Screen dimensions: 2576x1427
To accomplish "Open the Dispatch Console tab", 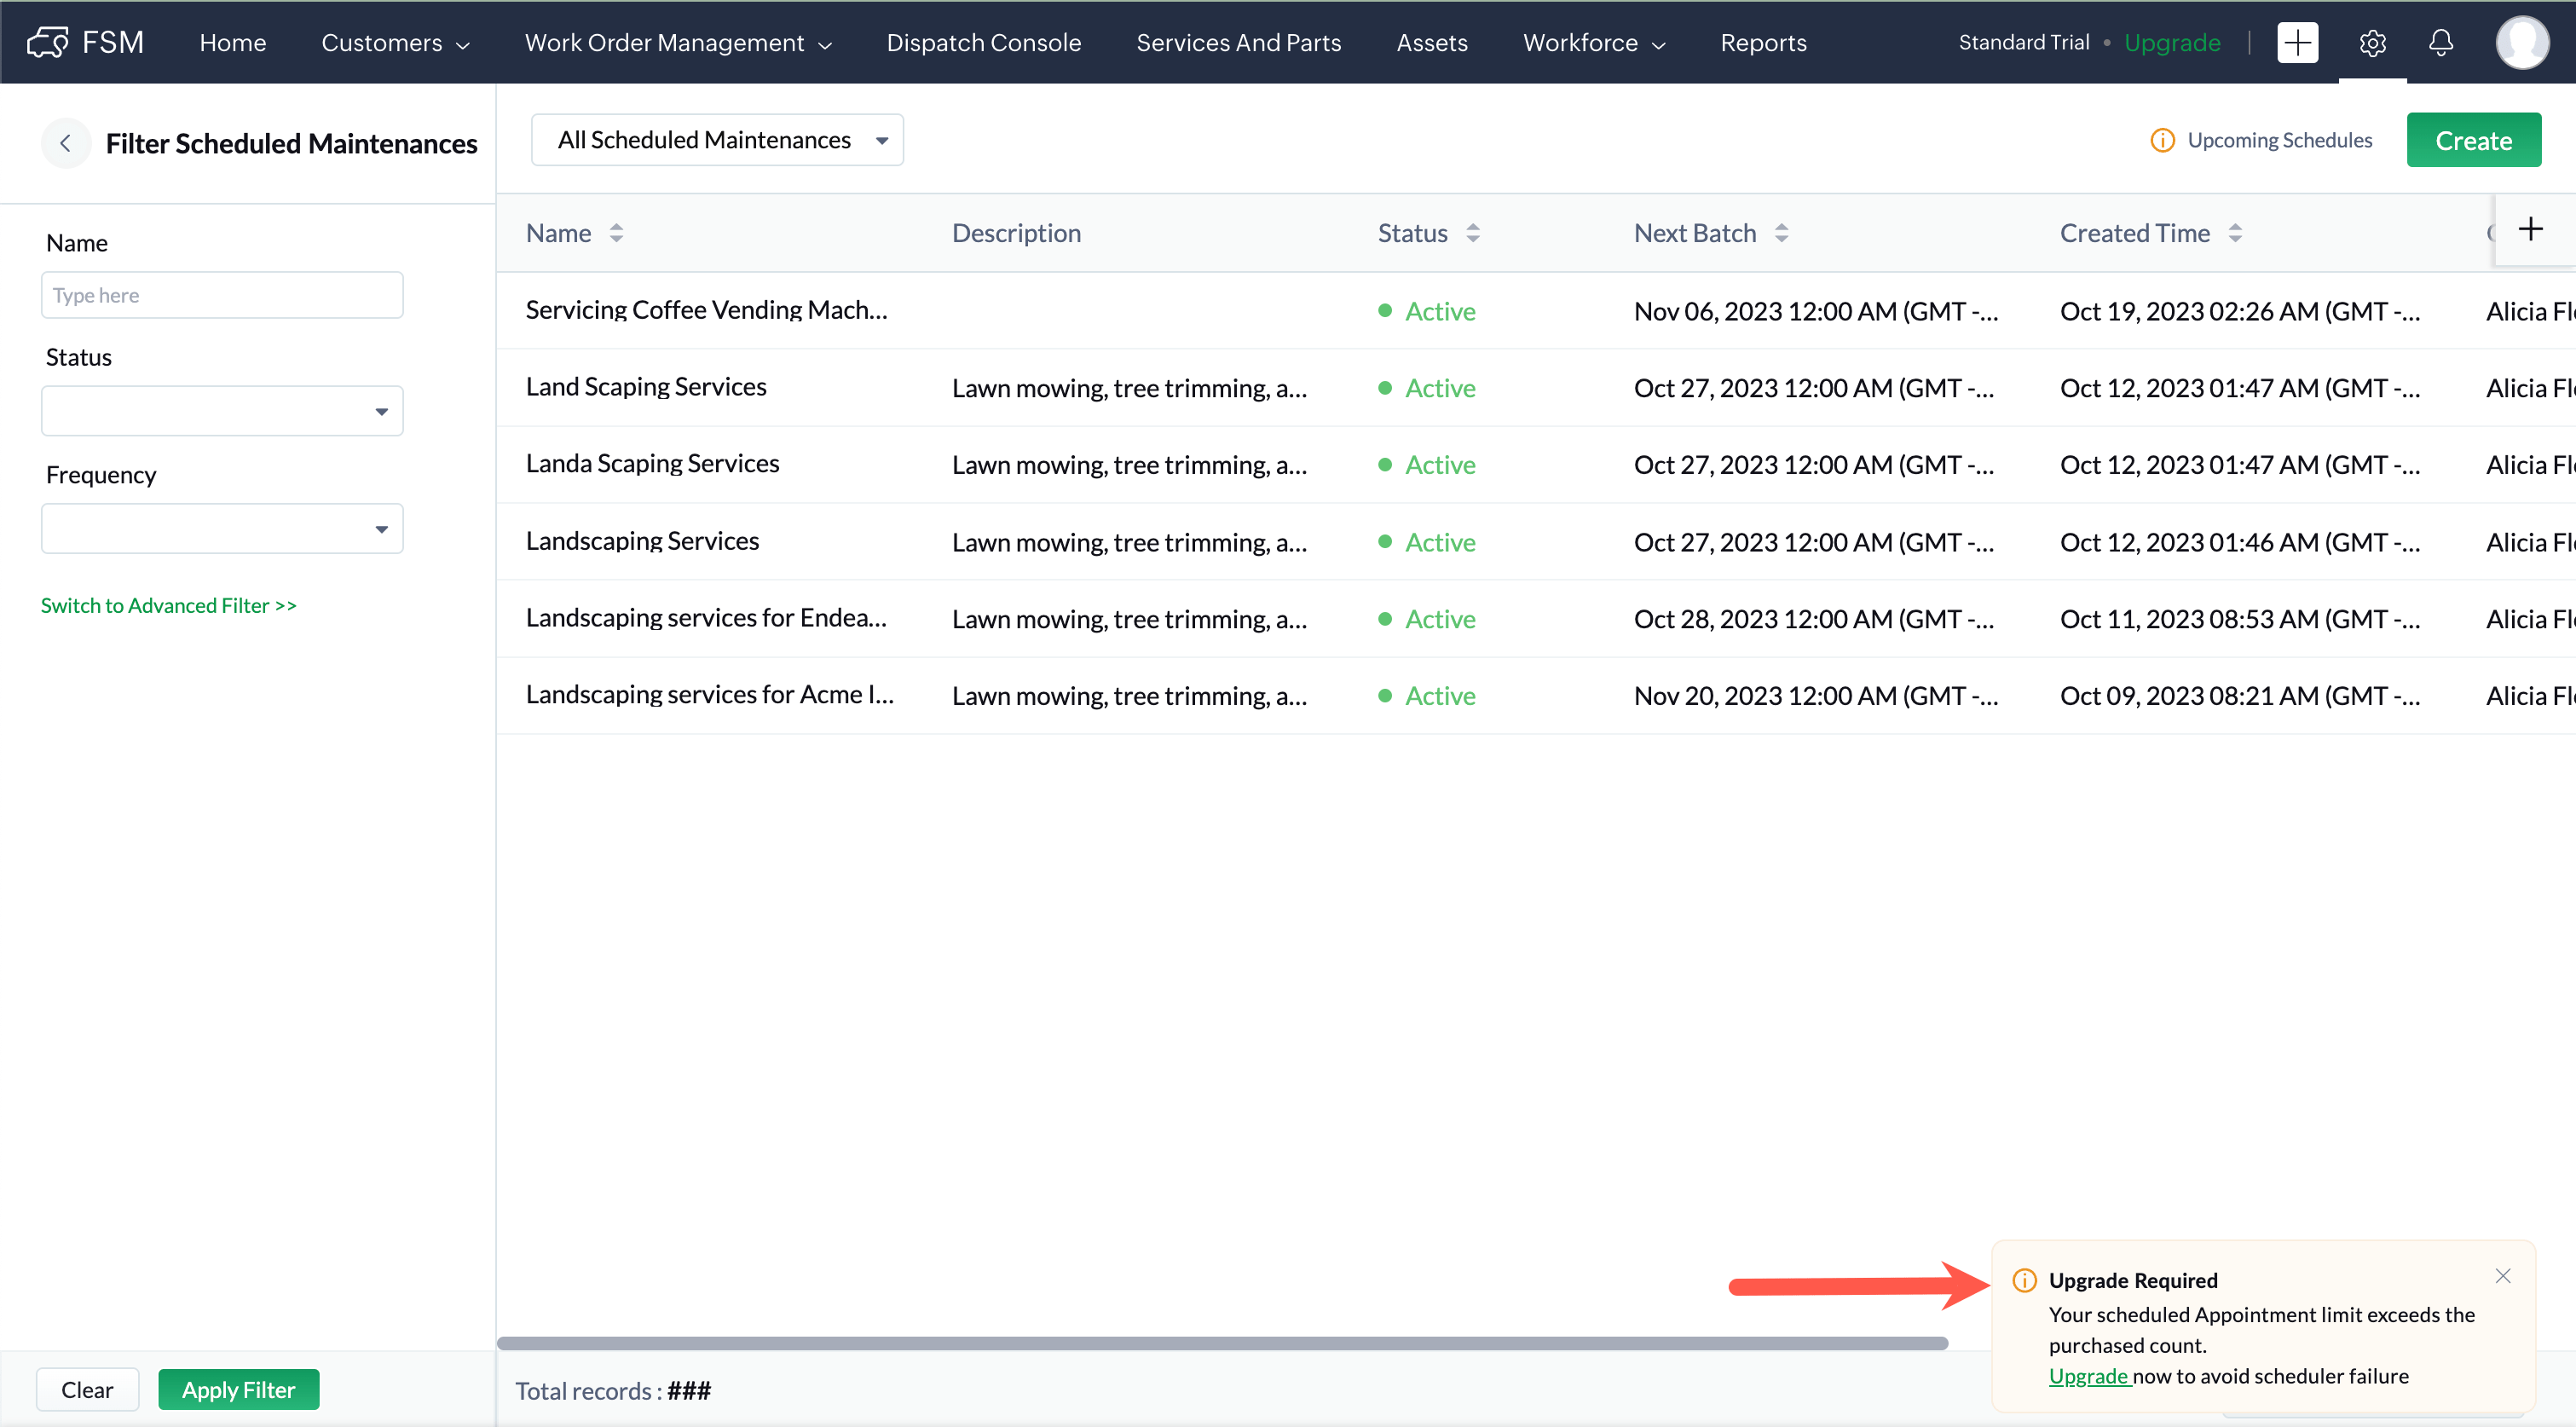I will pos(983,43).
